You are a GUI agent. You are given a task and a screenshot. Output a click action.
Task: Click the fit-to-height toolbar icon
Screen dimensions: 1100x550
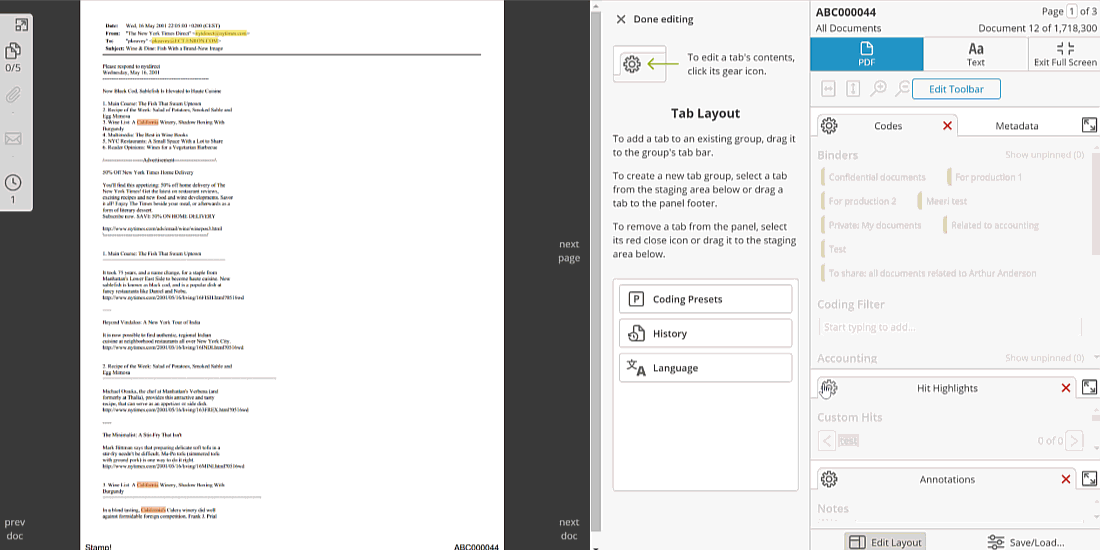853,89
